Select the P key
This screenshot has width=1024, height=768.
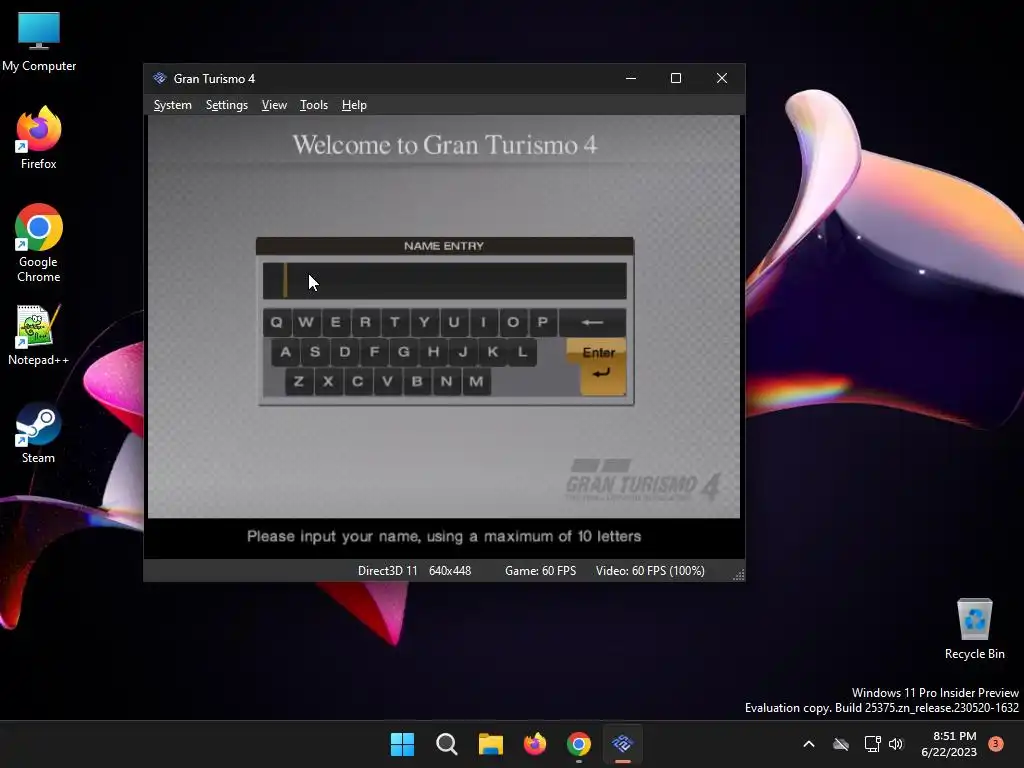pyautogui.click(x=542, y=323)
